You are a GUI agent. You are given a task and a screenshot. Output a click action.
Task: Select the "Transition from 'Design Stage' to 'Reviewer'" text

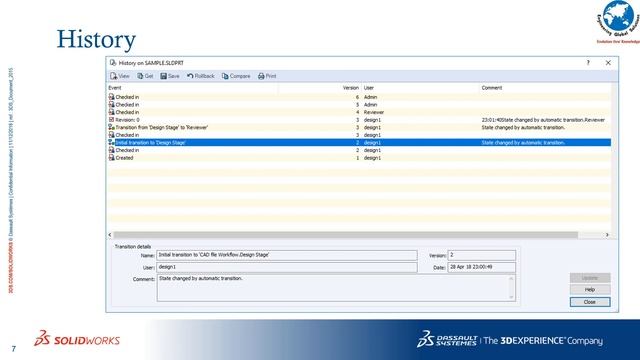(162, 127)
